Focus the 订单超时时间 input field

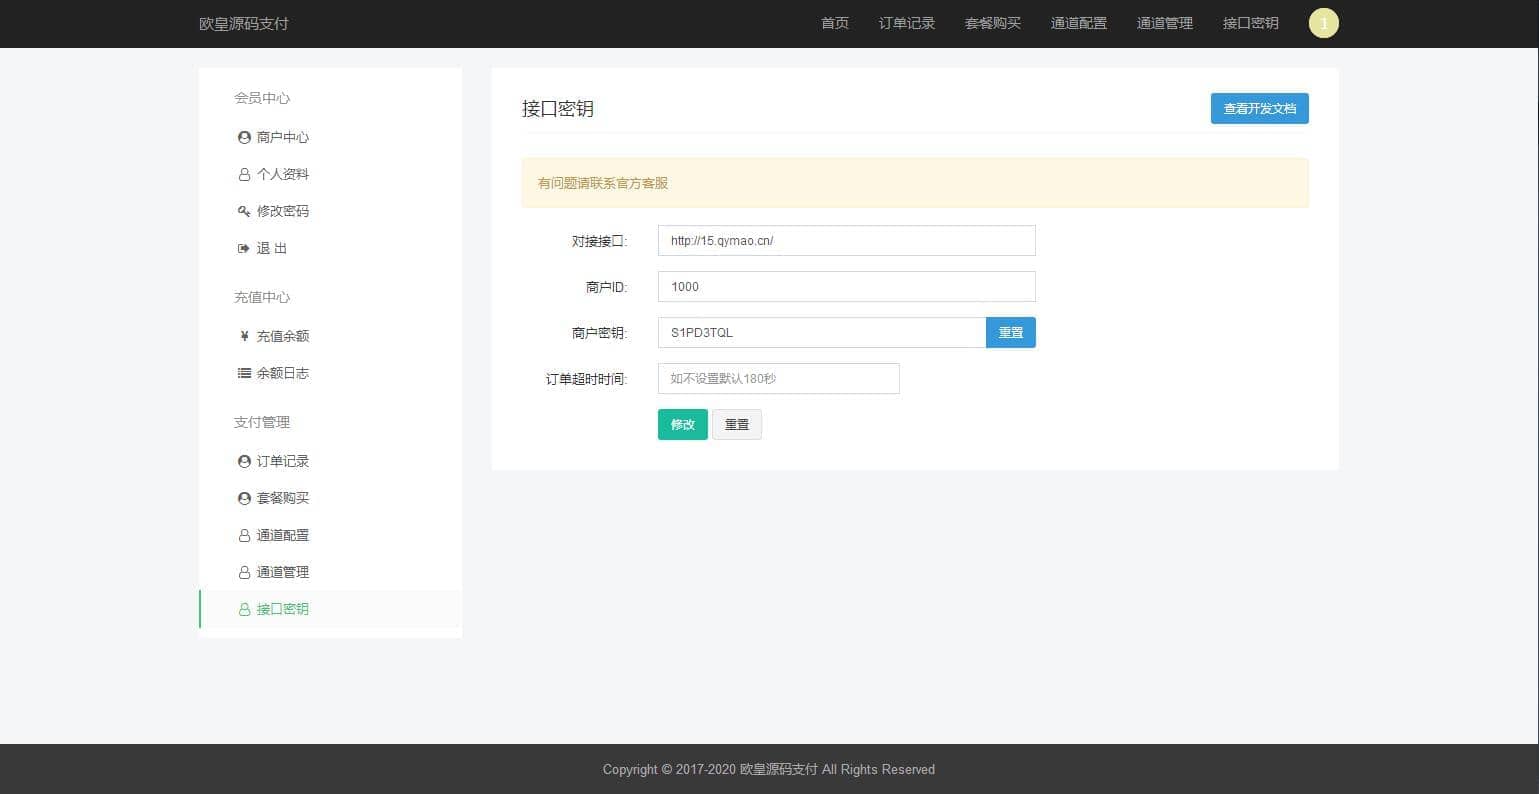[x=778, y=379]
